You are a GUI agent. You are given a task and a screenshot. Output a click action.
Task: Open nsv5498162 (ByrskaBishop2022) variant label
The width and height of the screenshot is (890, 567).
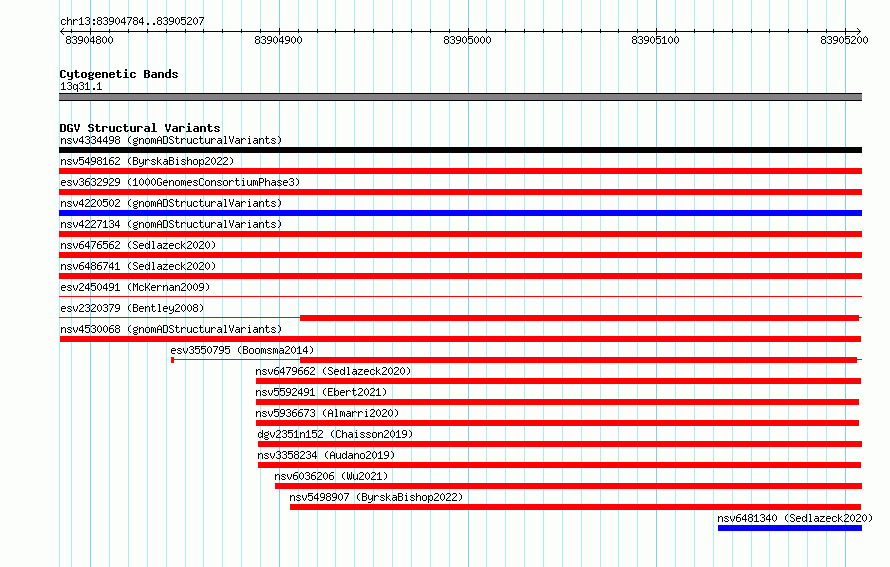point(147,161)
